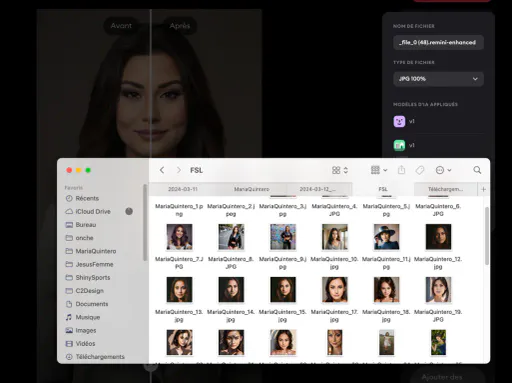Select MariaQuintero_19.JPG thumbnail

(438, 290)
